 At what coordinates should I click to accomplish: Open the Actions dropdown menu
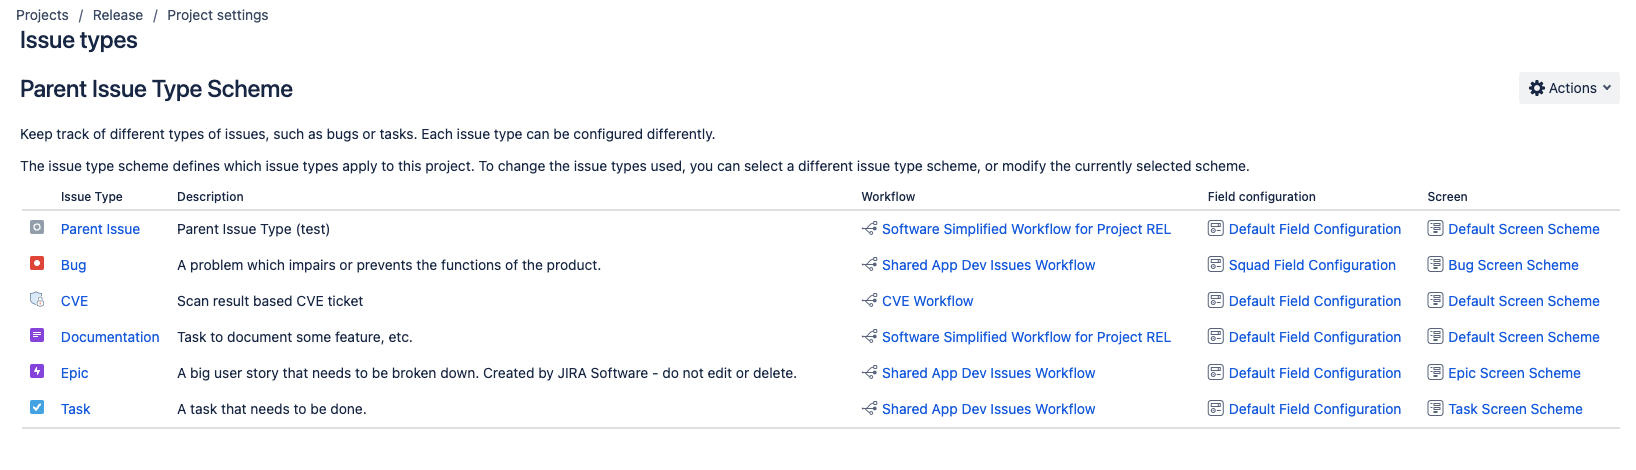coord(1569,88)
